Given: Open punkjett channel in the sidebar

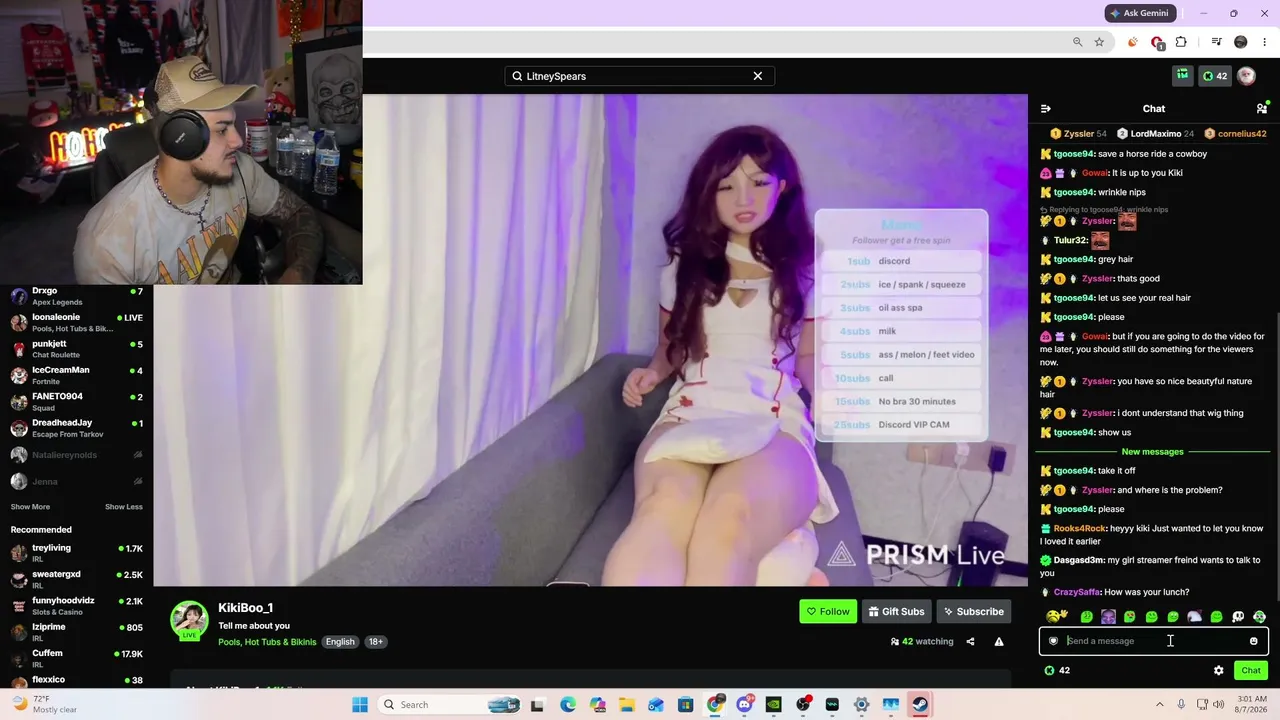Looking at the screenshot, I should 77,349.
